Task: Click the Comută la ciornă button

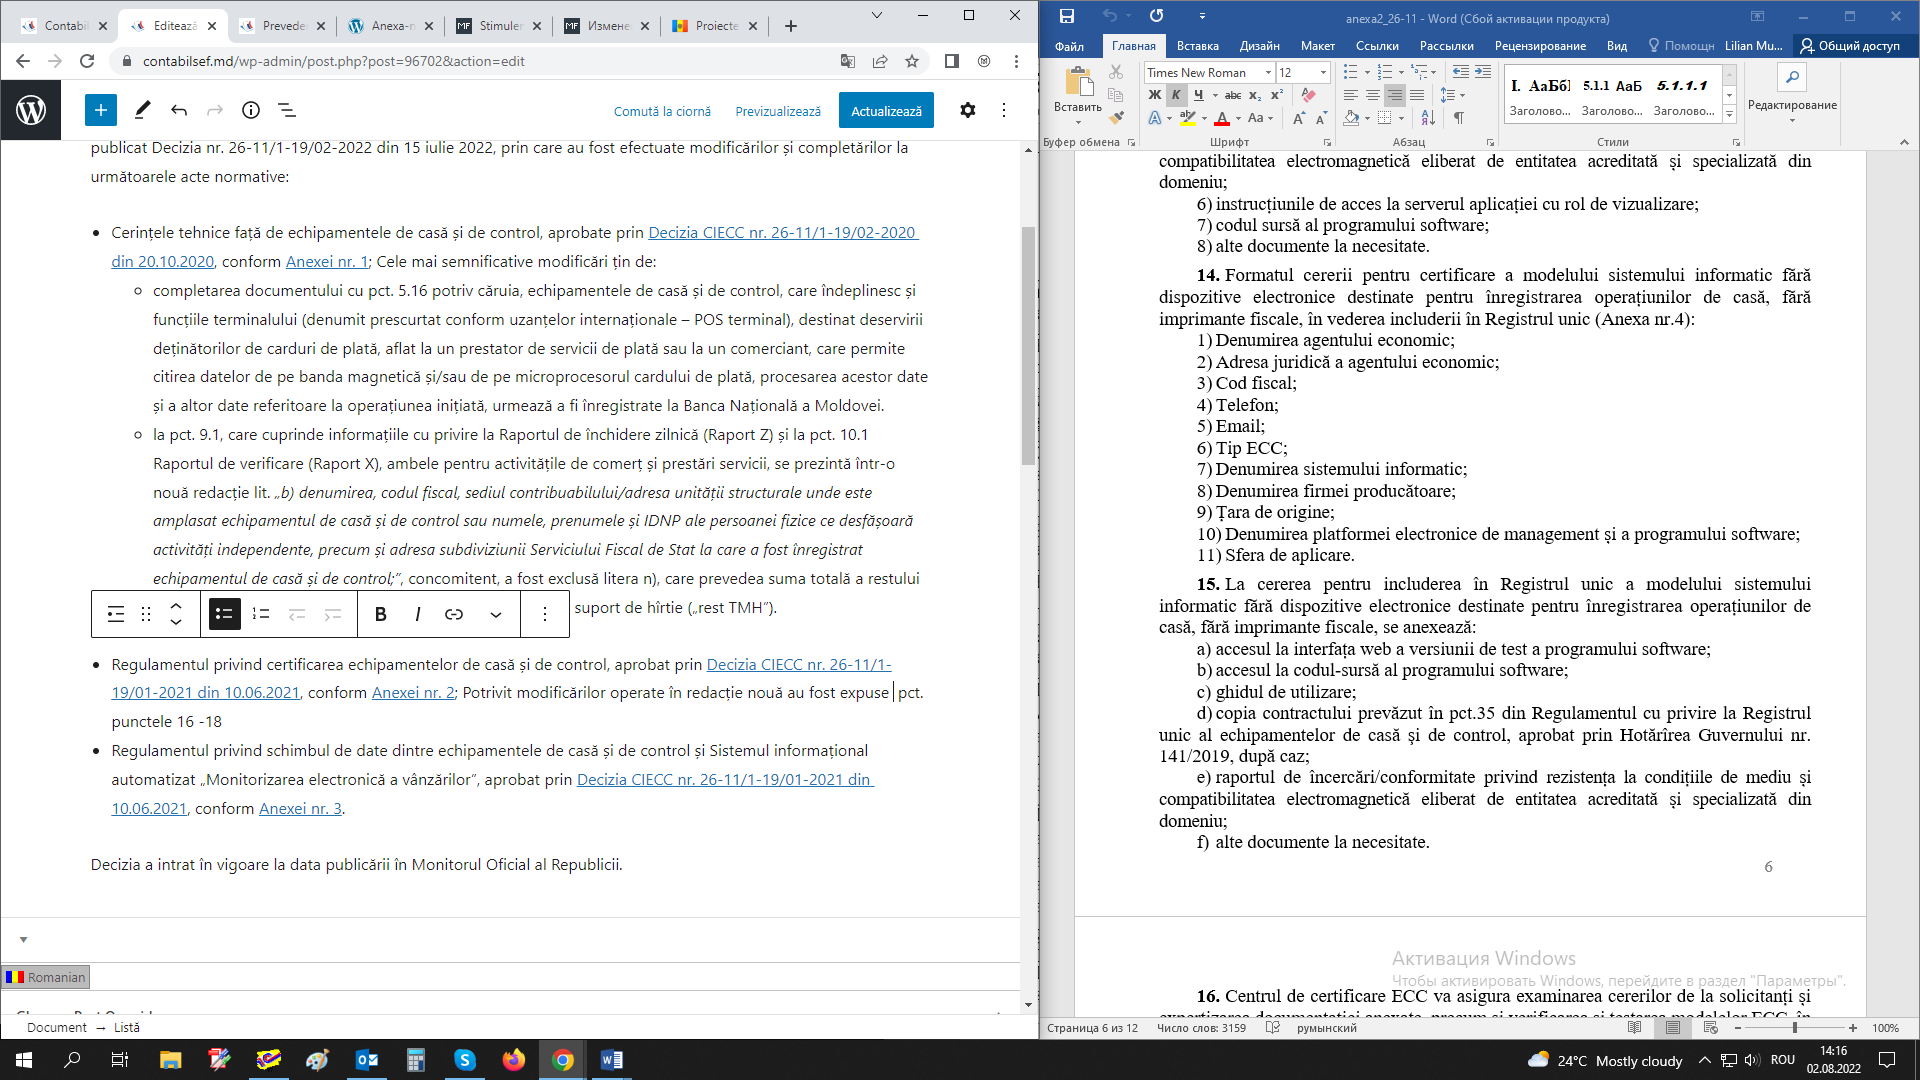Action: pos(662,111)
